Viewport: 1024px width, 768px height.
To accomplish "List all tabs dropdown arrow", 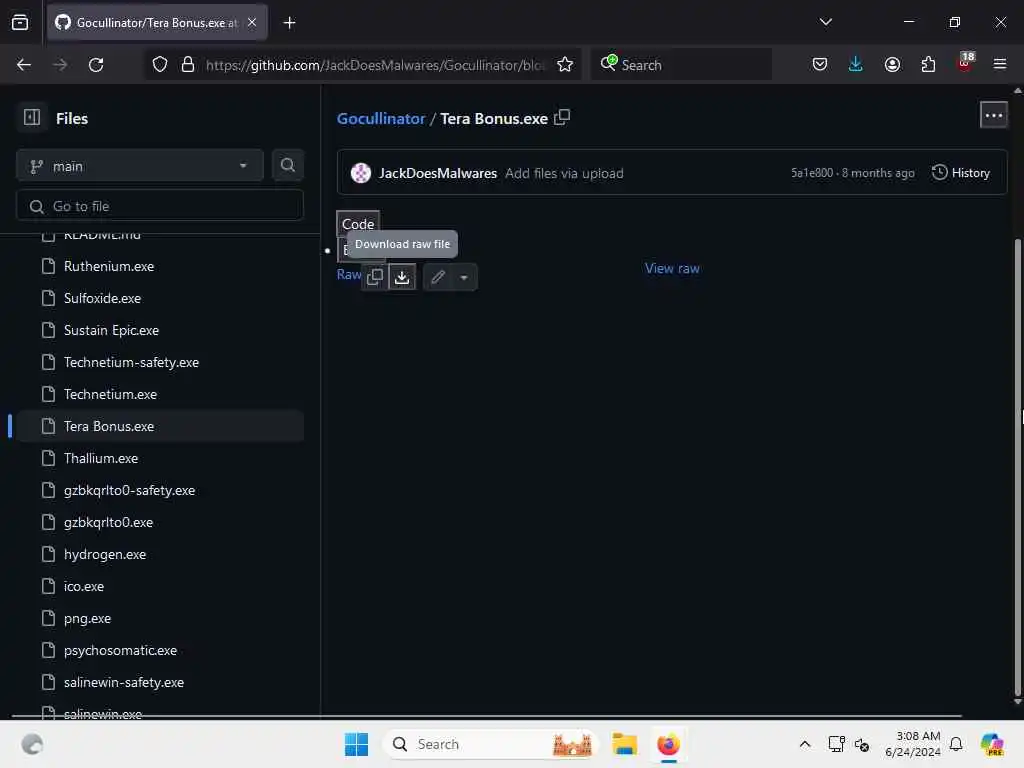I will [825, 22].
